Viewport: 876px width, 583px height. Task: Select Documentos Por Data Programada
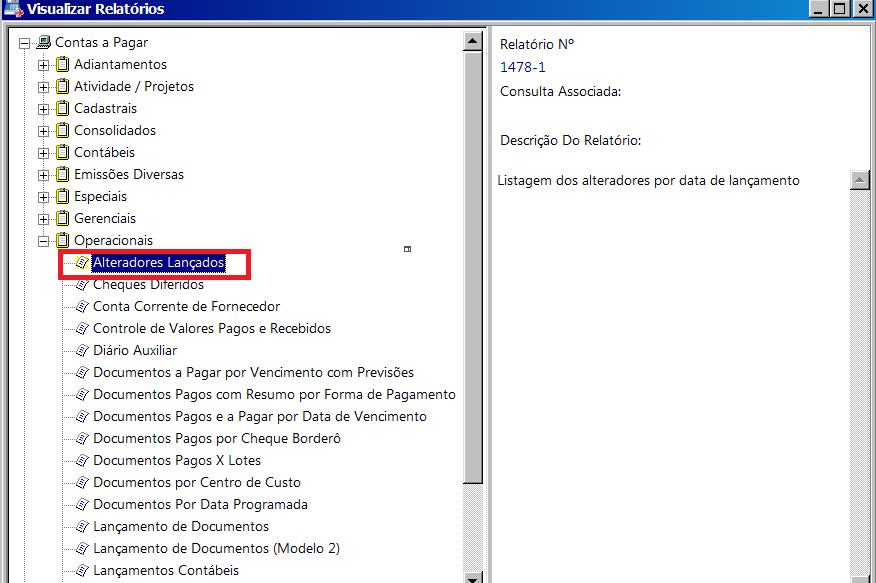[201, 504]
